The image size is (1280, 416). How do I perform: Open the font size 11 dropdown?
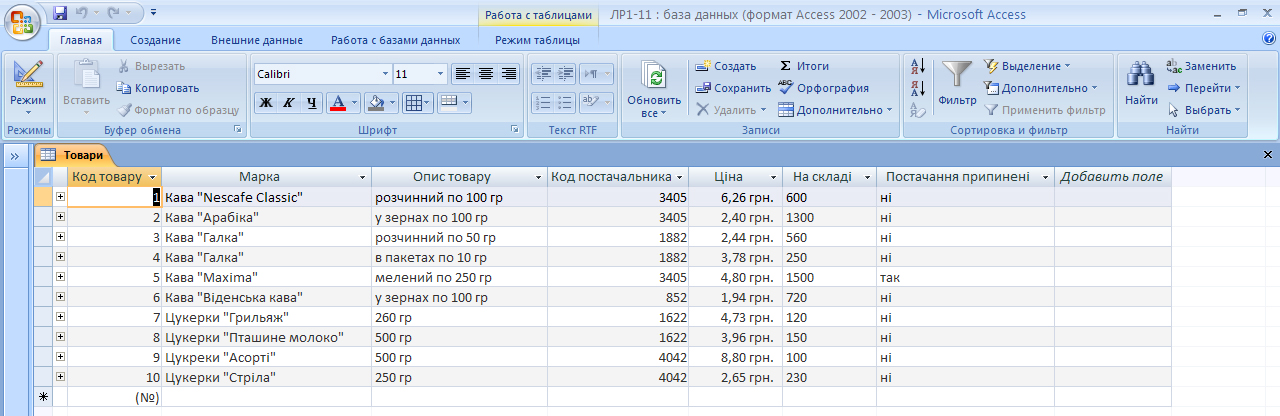[x=441, y=74]
